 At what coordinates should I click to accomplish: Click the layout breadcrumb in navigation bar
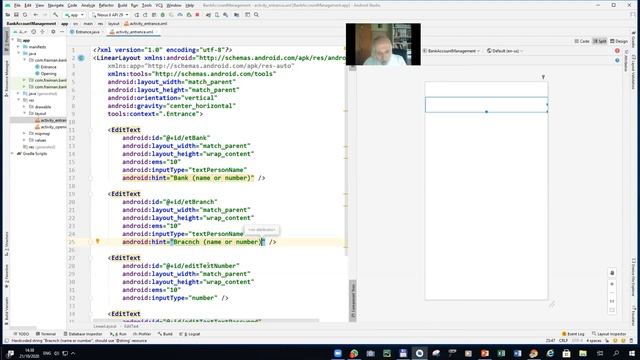(113, 24)
